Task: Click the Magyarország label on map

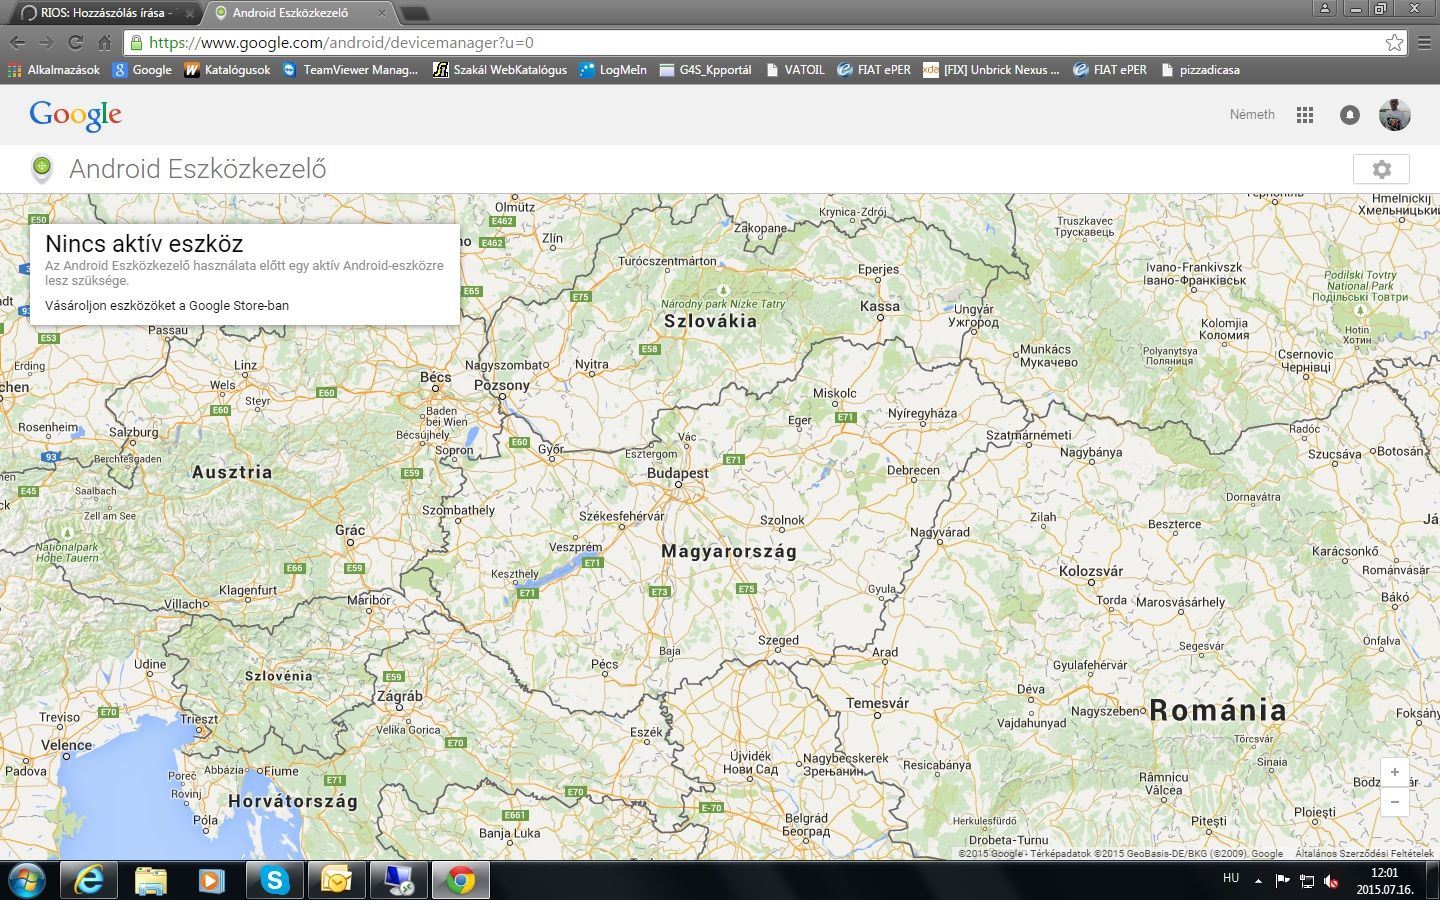Action: click(729, 551)
